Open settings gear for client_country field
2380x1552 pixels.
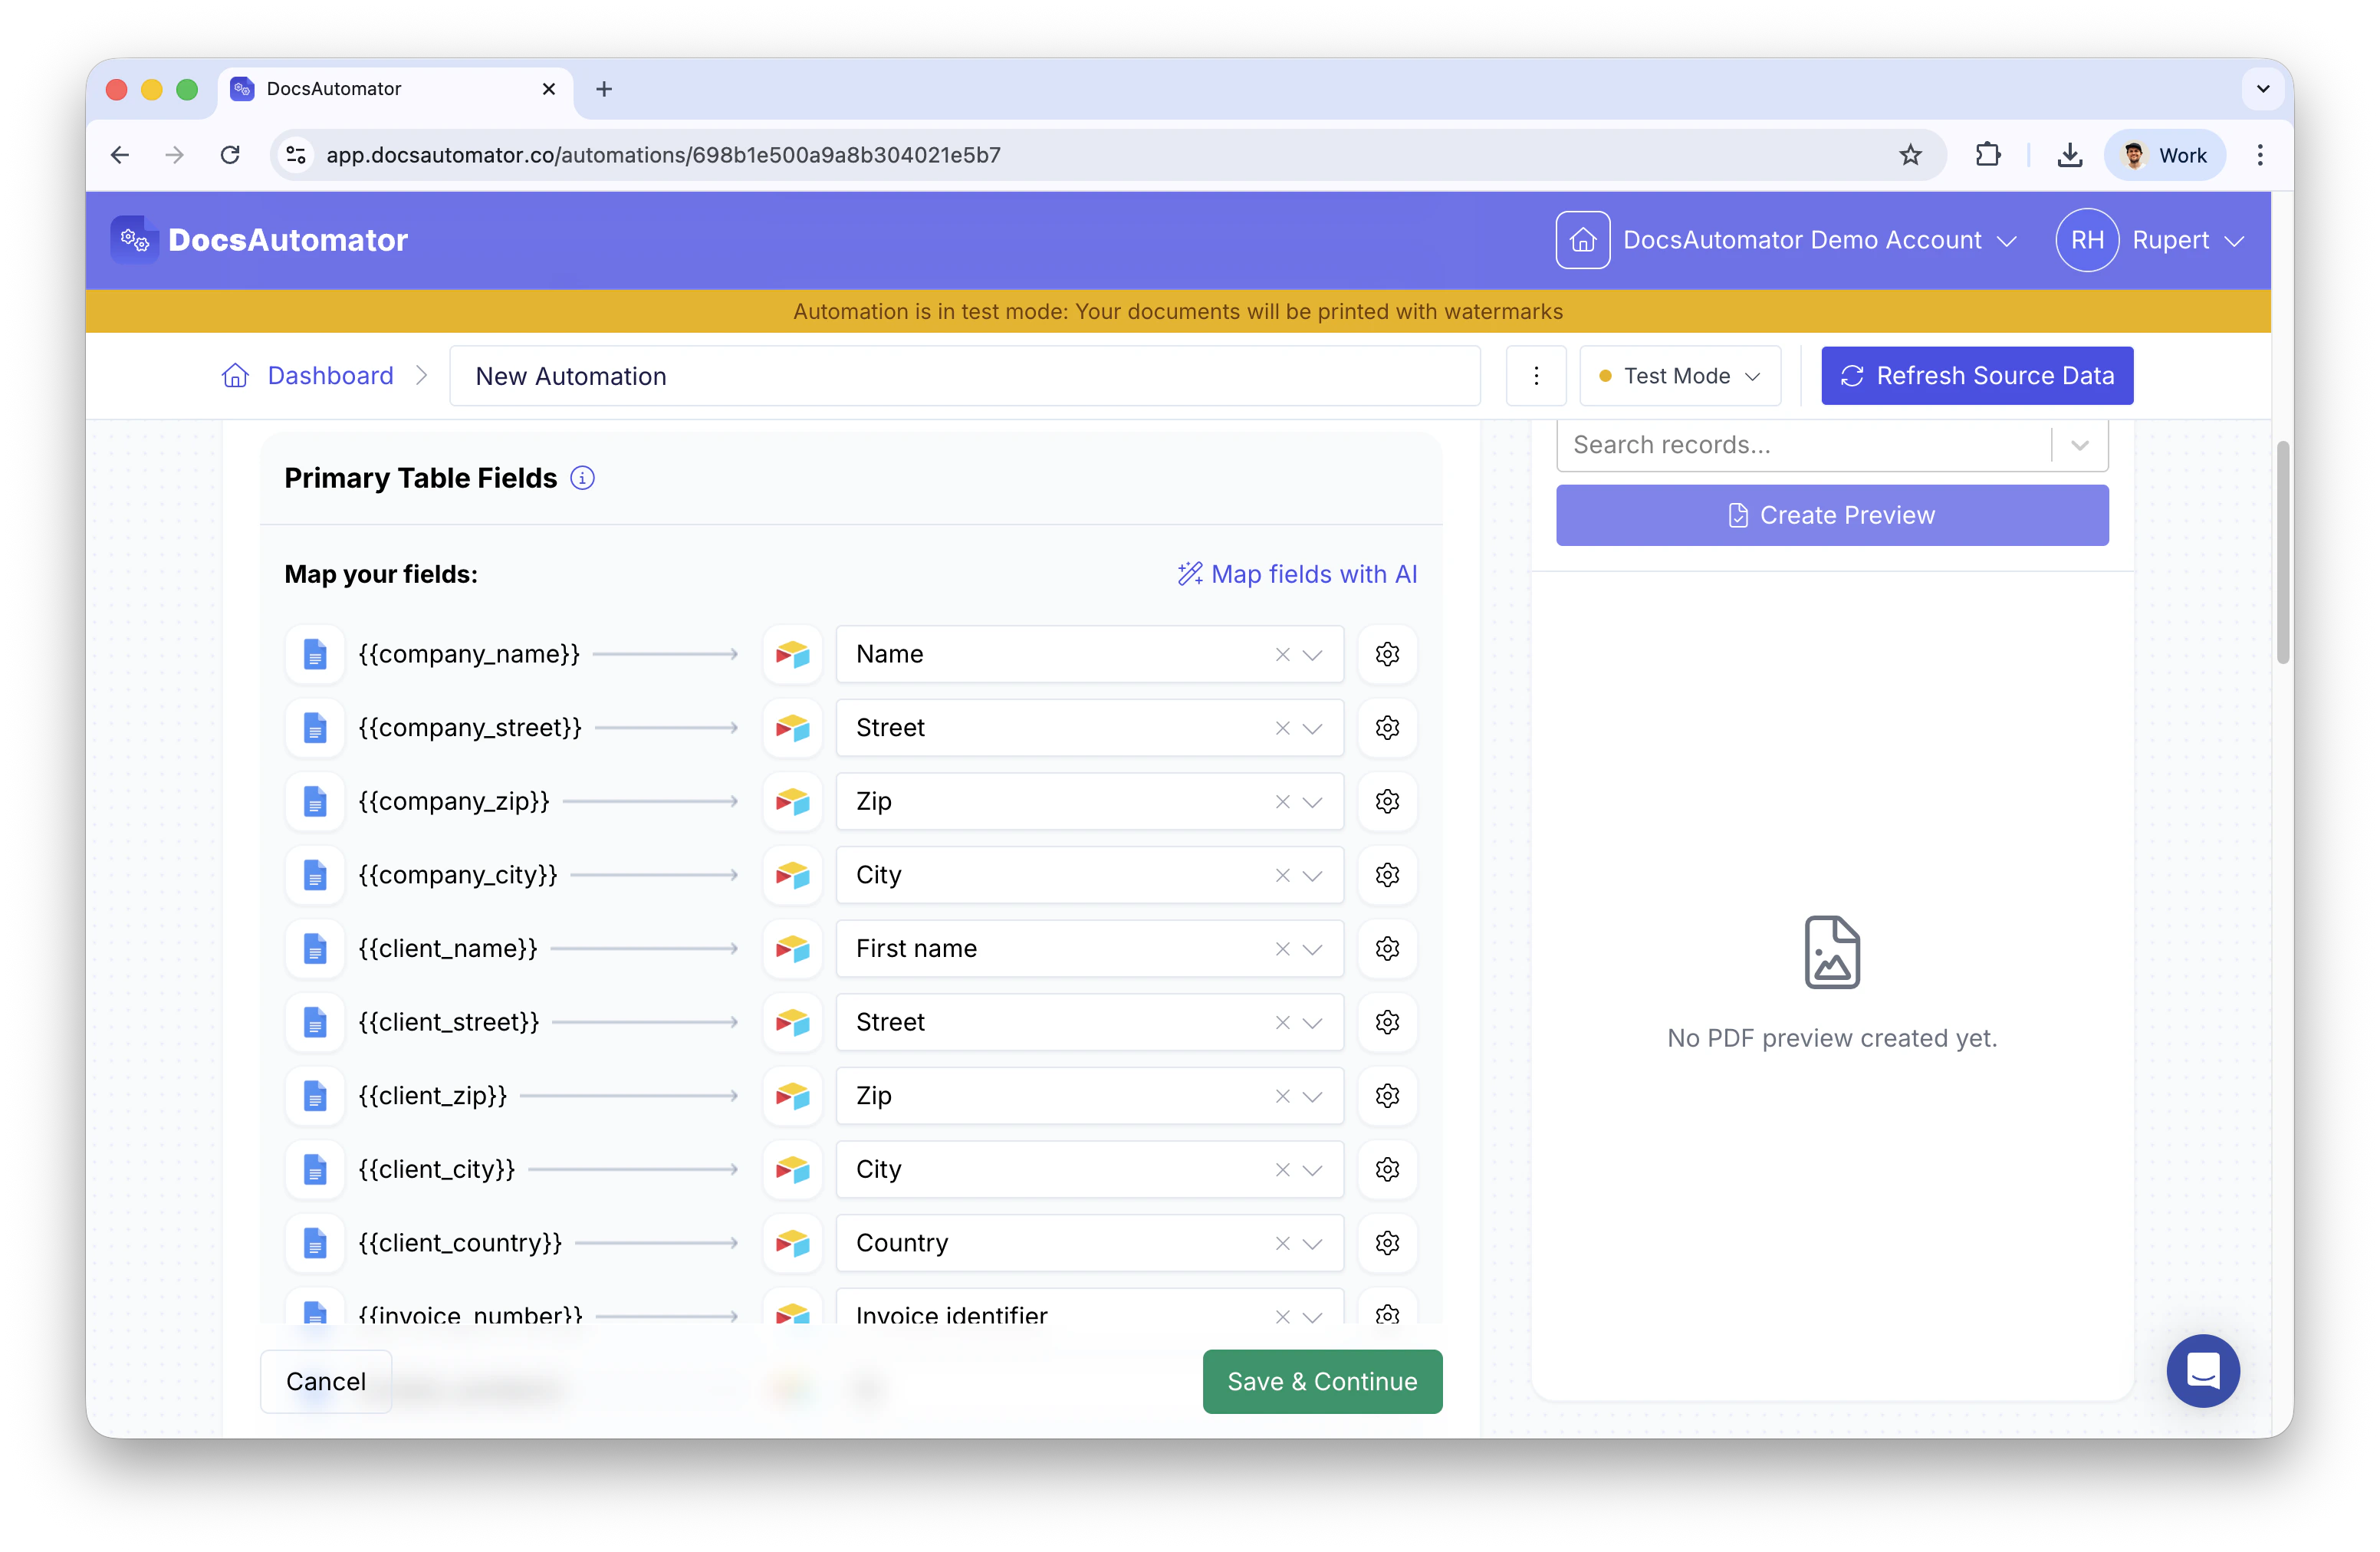[1387, 1243]
